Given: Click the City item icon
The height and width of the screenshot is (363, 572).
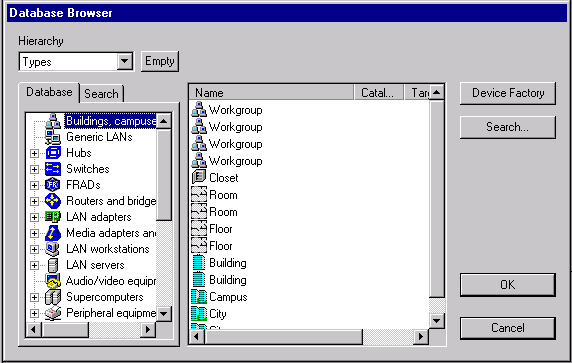Looking at the screenshot, I should click(x=199, y=314).
